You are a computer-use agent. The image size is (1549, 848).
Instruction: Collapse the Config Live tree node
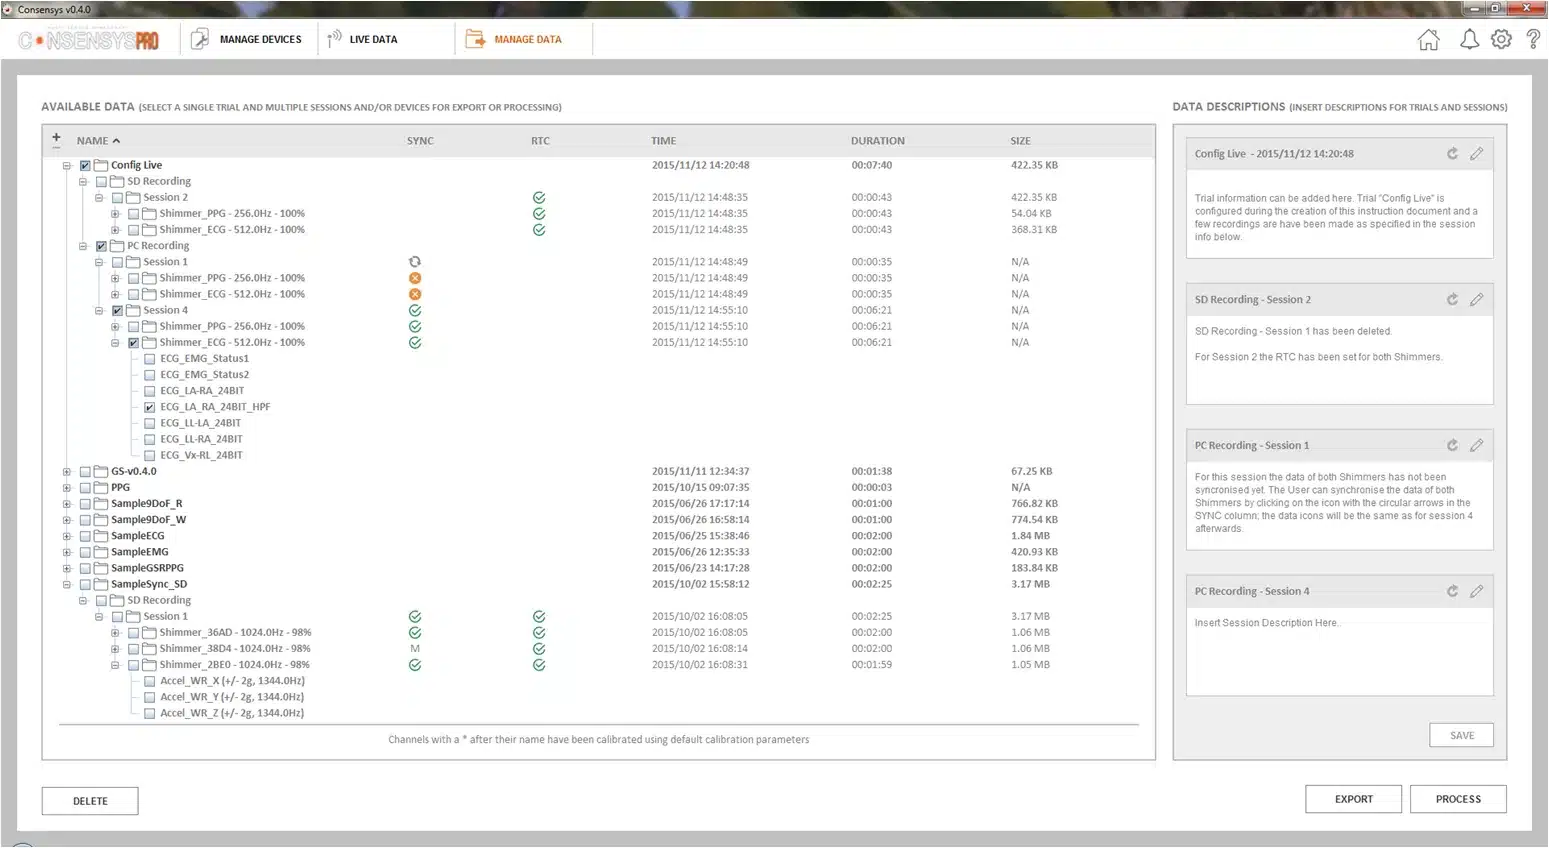click(x=67, y=166)
